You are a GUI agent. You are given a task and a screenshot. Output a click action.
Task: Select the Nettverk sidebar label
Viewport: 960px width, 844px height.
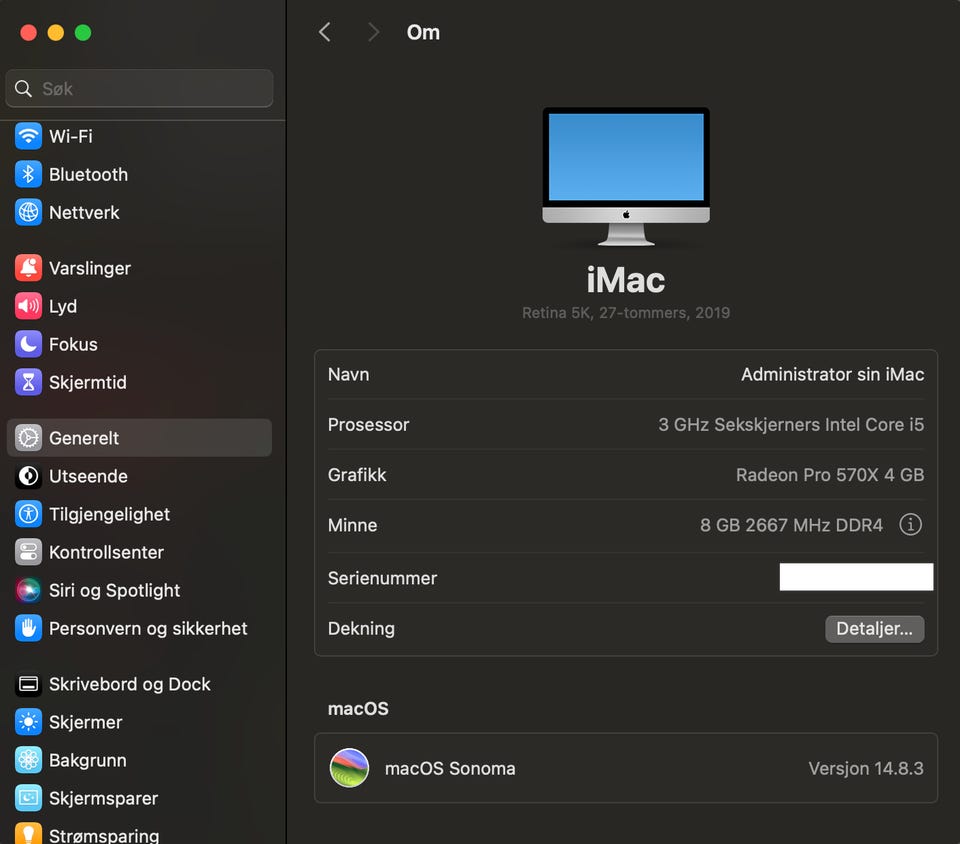pos(84,212)
